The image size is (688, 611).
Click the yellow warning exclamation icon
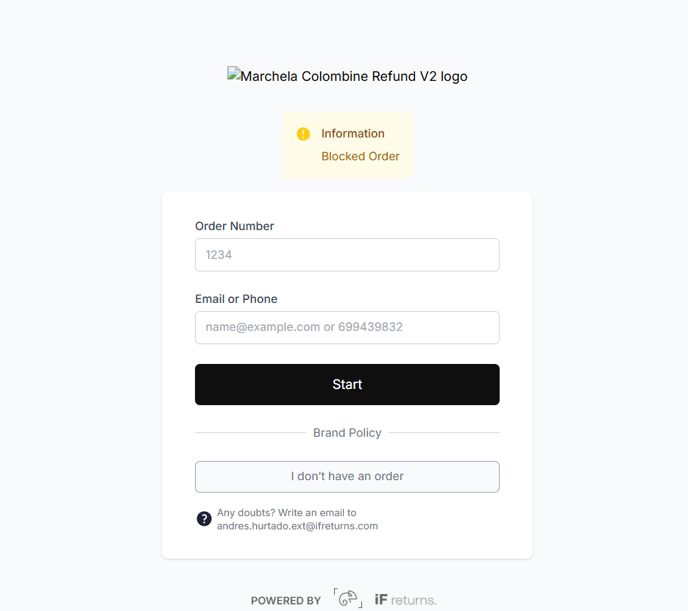click(303, 134)
